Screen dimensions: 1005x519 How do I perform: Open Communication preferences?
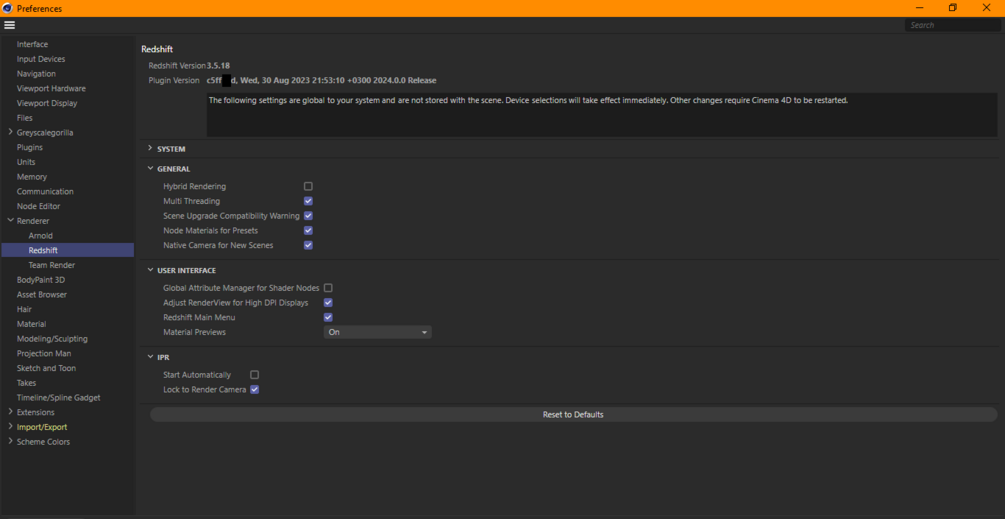point(45,192)
